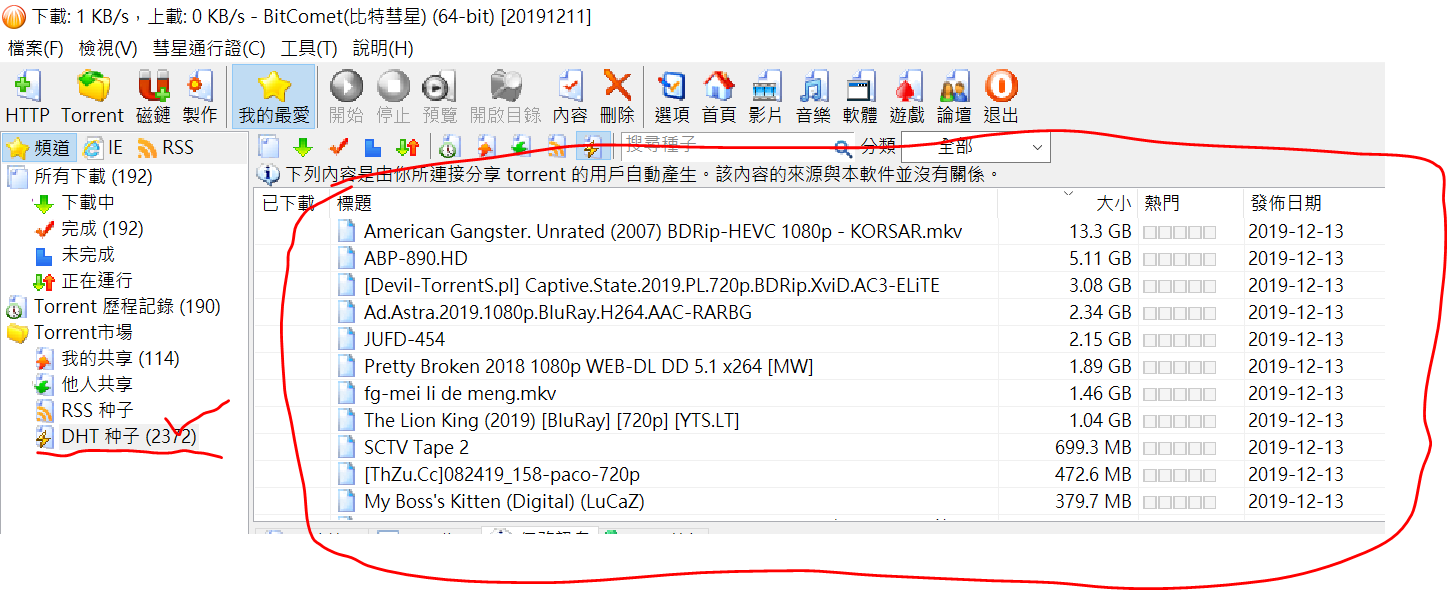The height and width of the screenshot is (590, 1447).
Task: Select DHT 種子 (2372) in sidebar
Action: [115, 436]
